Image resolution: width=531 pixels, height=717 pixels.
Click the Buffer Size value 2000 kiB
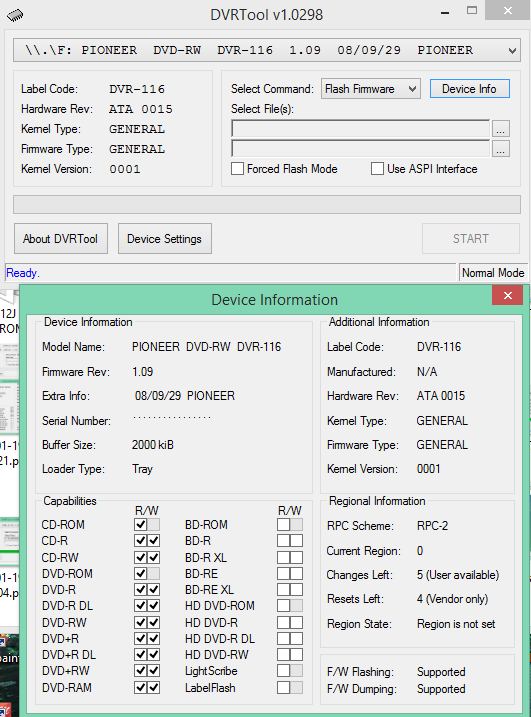click(153, 445)
